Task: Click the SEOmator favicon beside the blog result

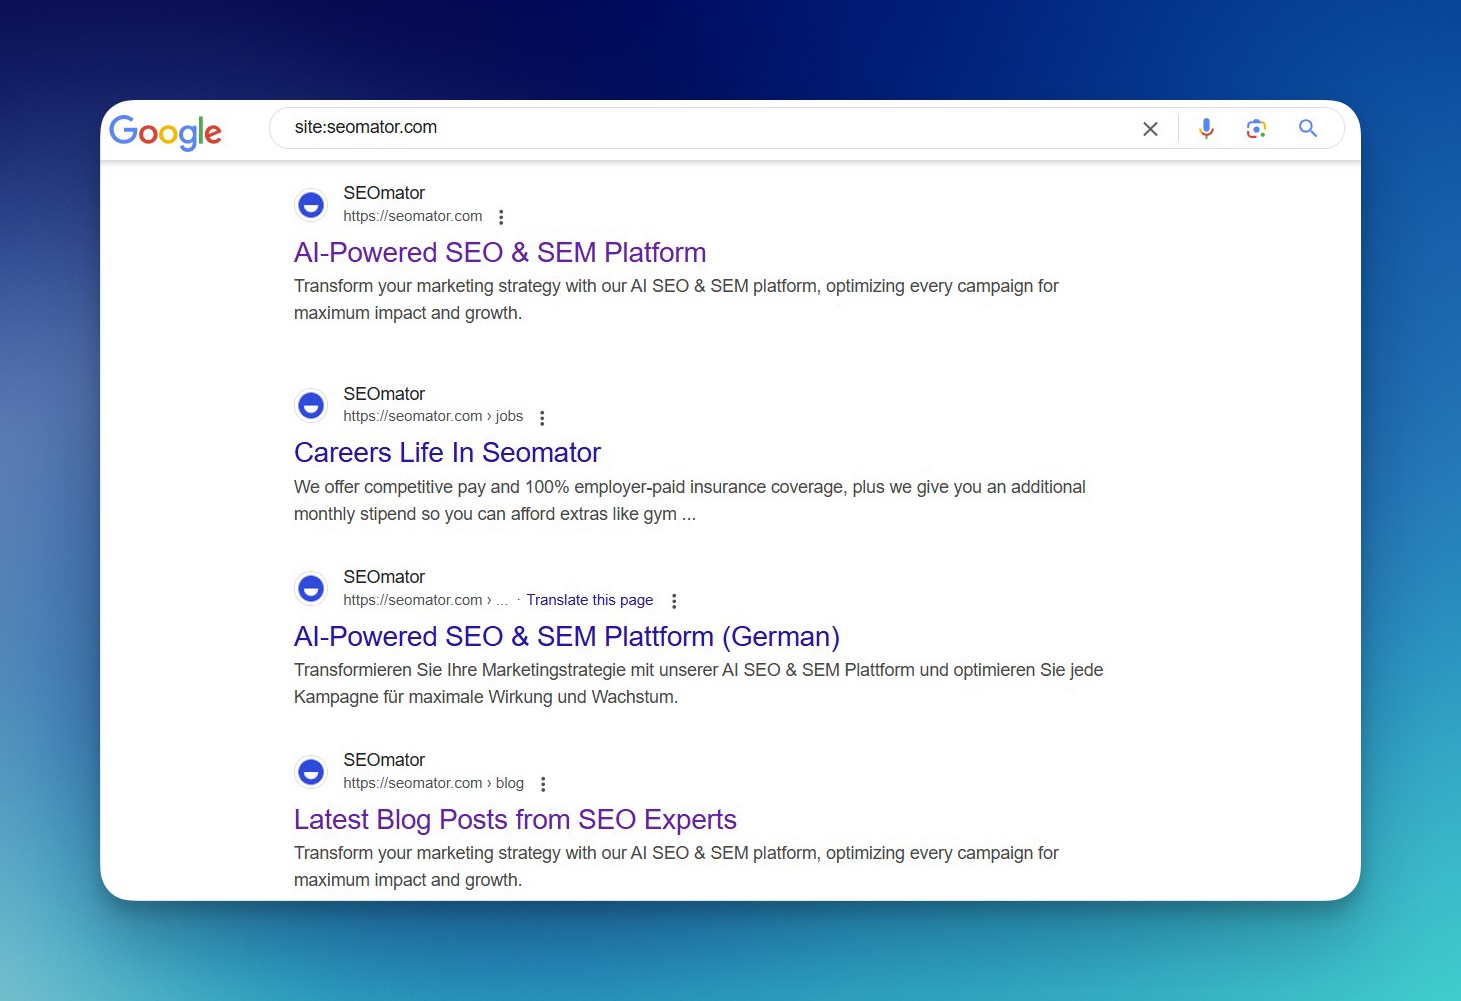Action: 311,771
